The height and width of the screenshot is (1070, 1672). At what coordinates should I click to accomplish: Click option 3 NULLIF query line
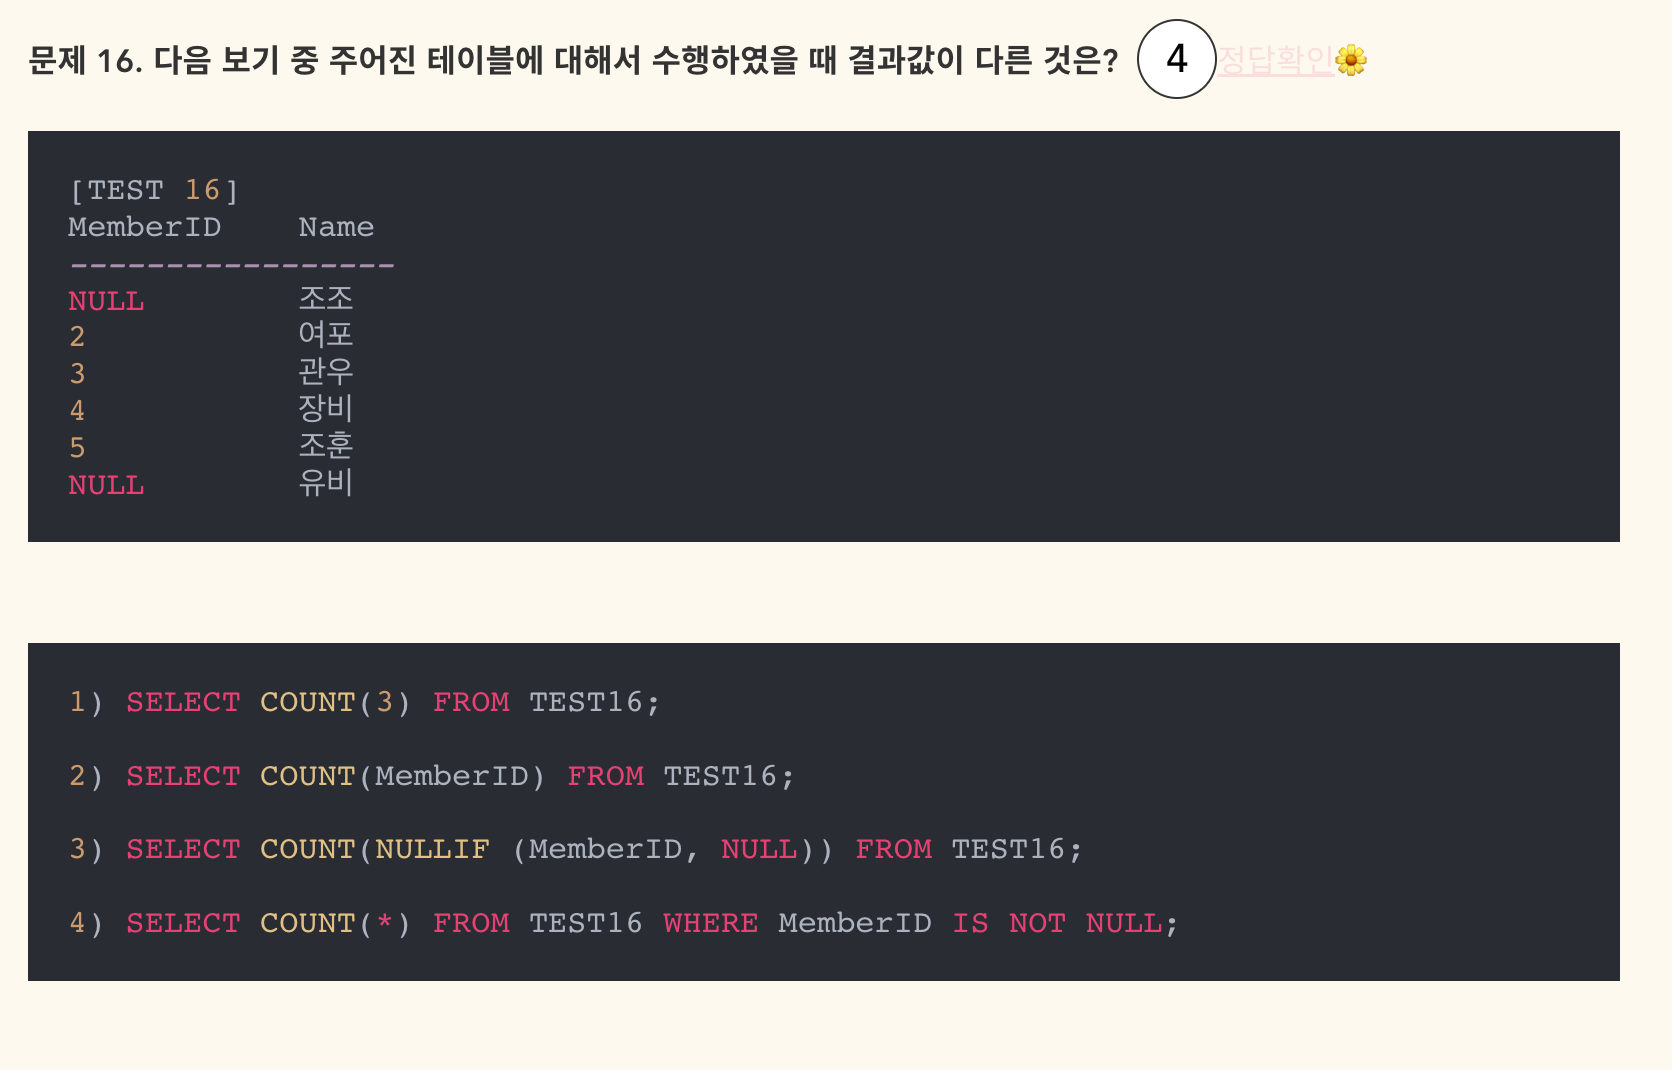coord(576,849)
